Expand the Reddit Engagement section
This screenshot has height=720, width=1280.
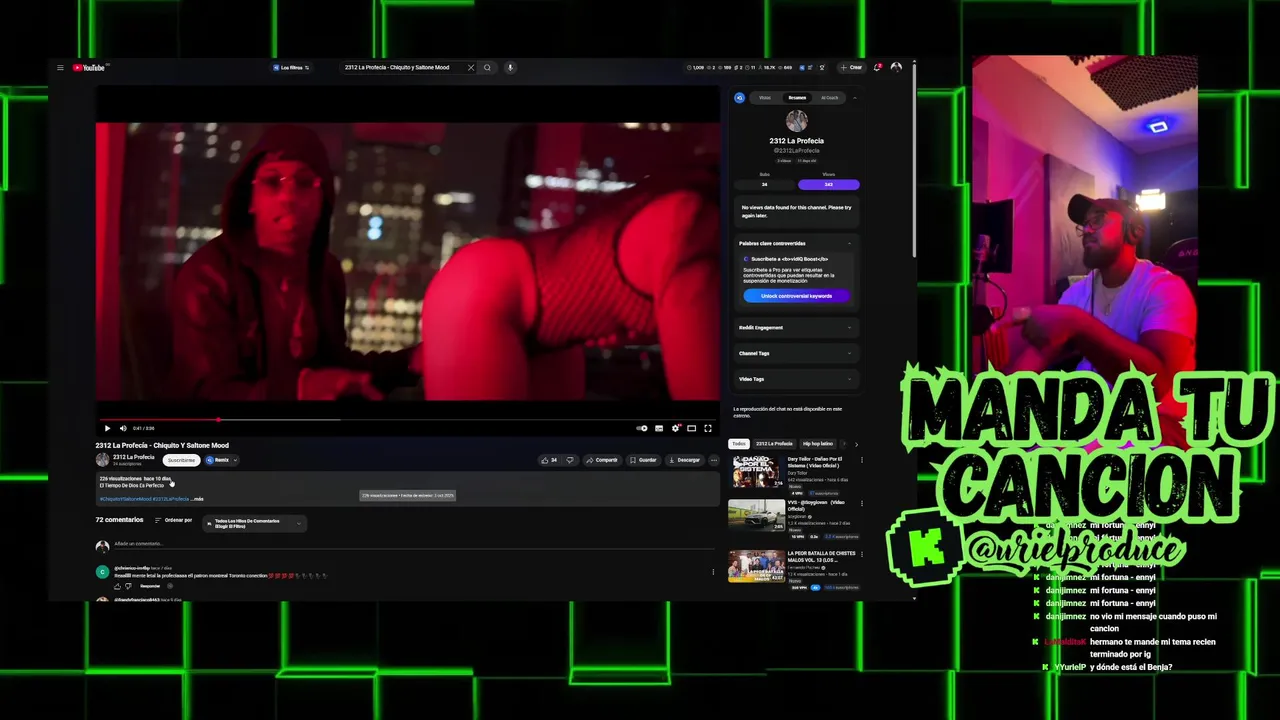[x=796, y=328]
